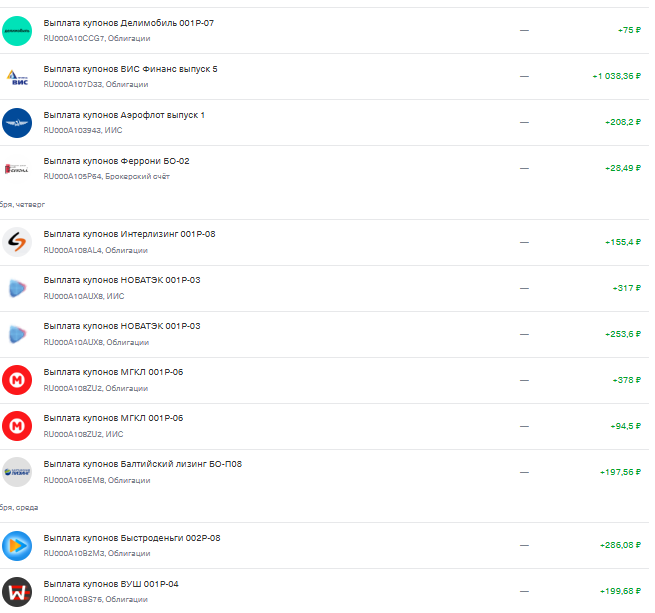Click the НОВАТЭК logo in the +317 ₽ row

(17, 288)
